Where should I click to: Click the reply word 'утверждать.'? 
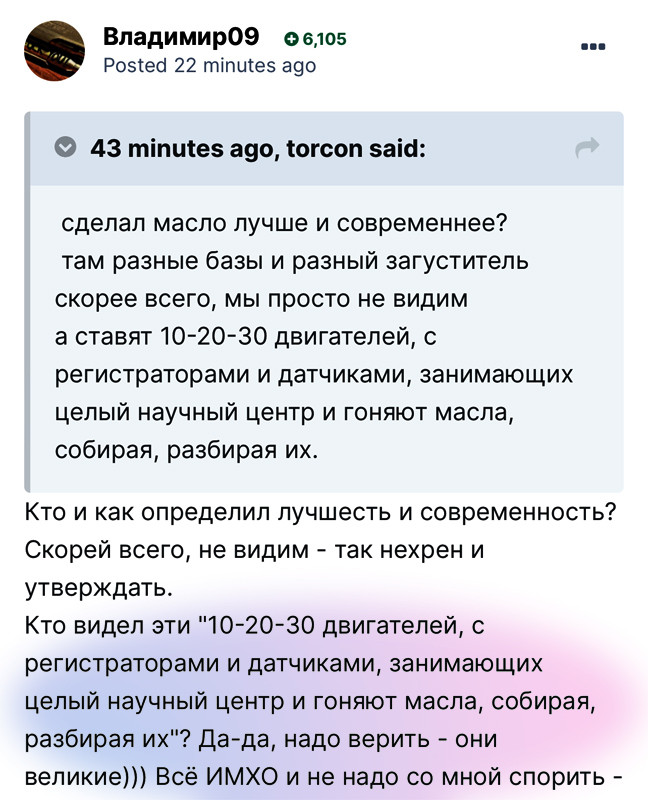tap(99, 588)
